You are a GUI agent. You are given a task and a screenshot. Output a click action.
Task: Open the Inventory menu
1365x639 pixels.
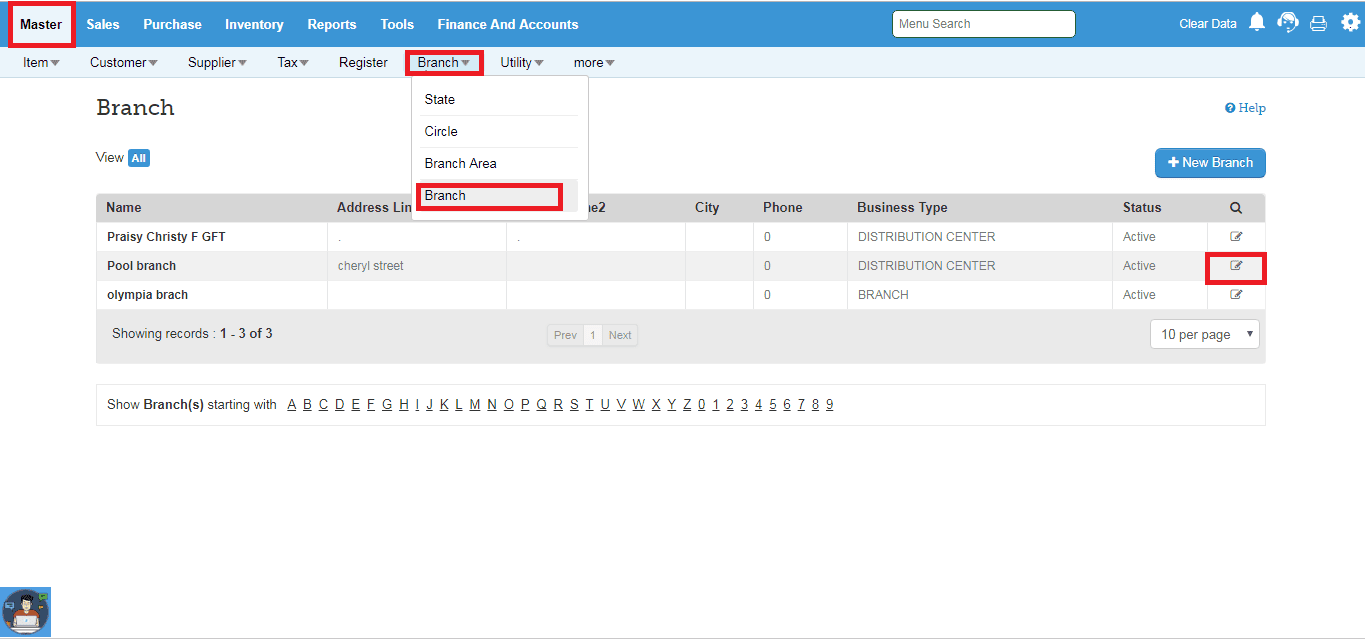point(254,24)
